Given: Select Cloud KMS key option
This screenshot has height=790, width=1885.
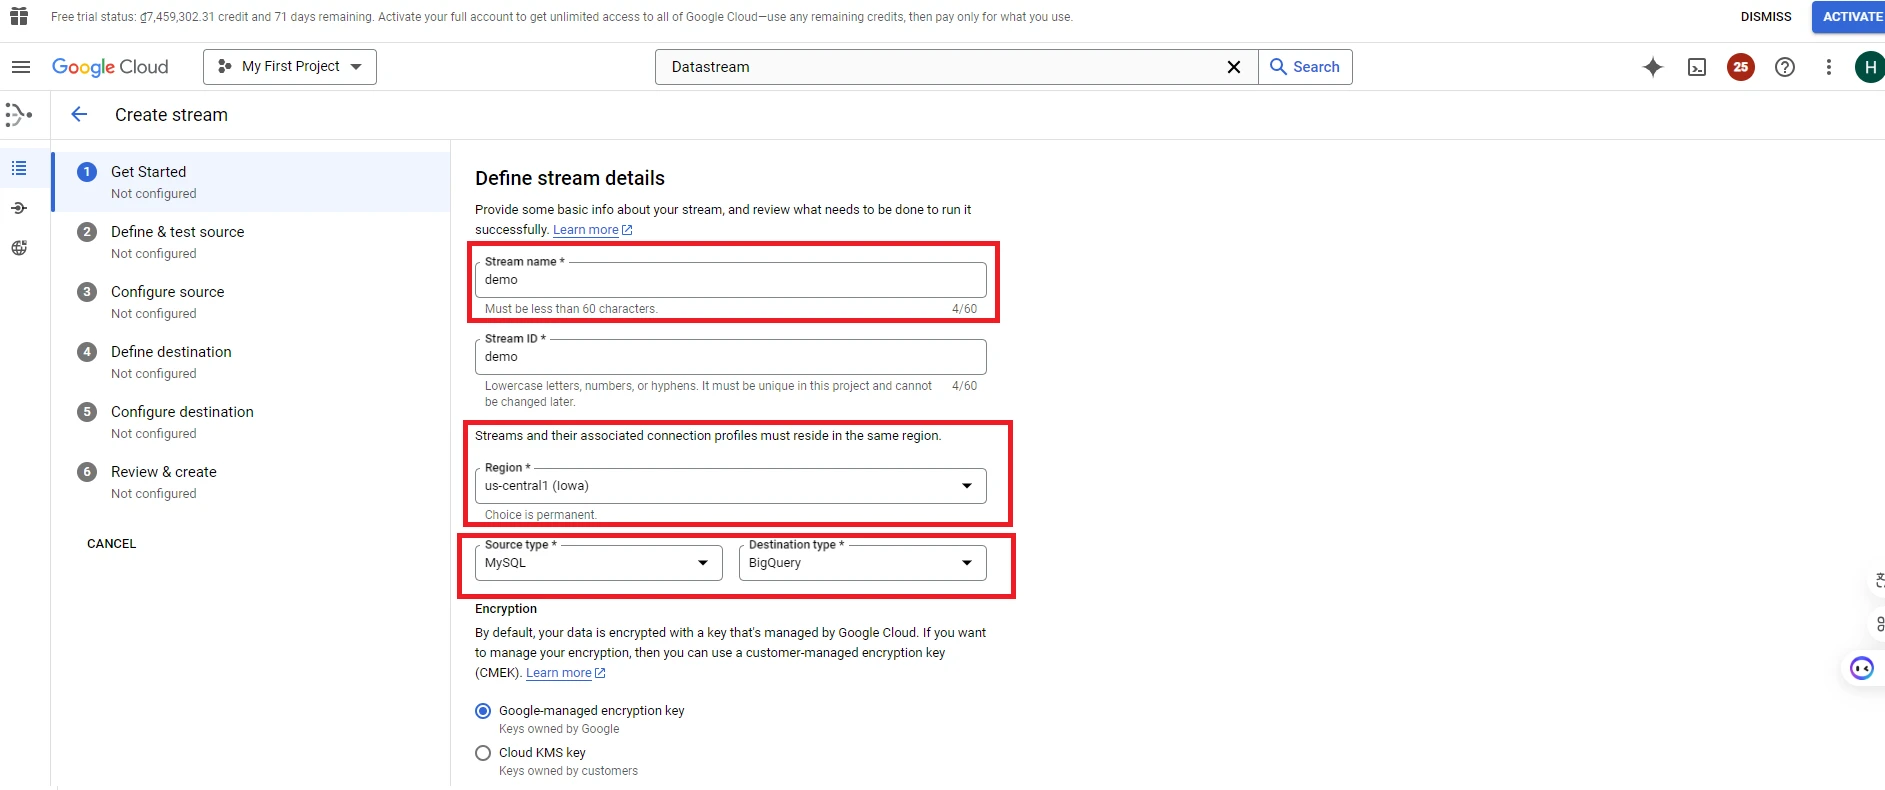Looking at the screenshot, I should (483, 753).
